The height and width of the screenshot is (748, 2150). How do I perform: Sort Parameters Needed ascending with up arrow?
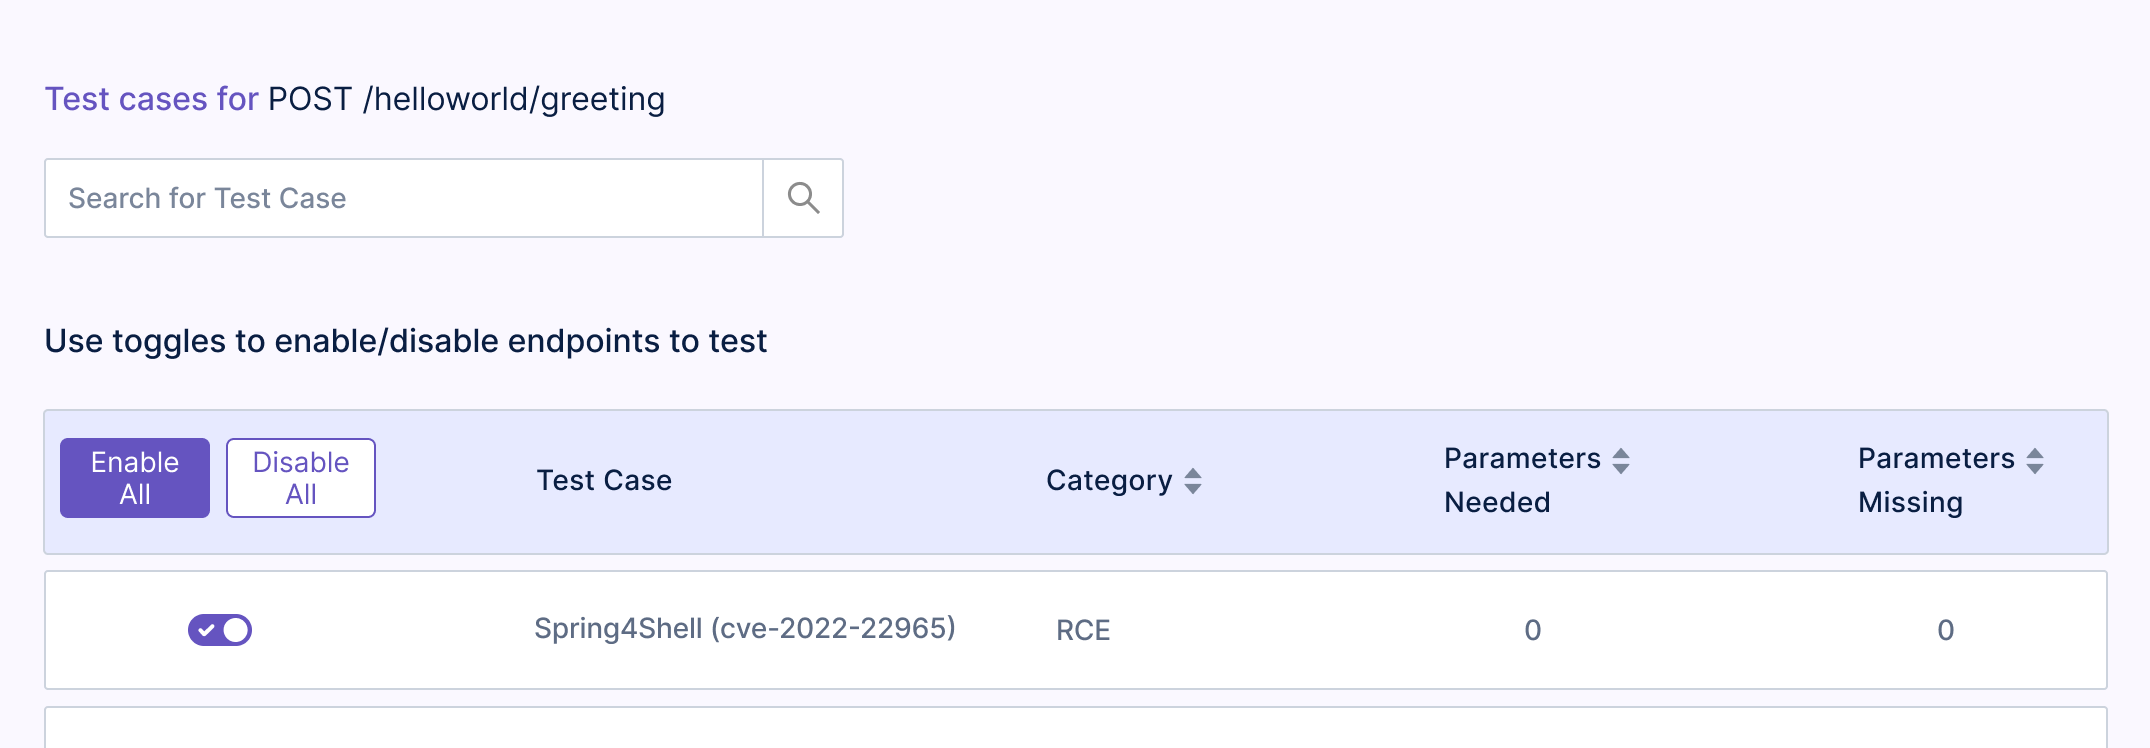point(1621,453)
